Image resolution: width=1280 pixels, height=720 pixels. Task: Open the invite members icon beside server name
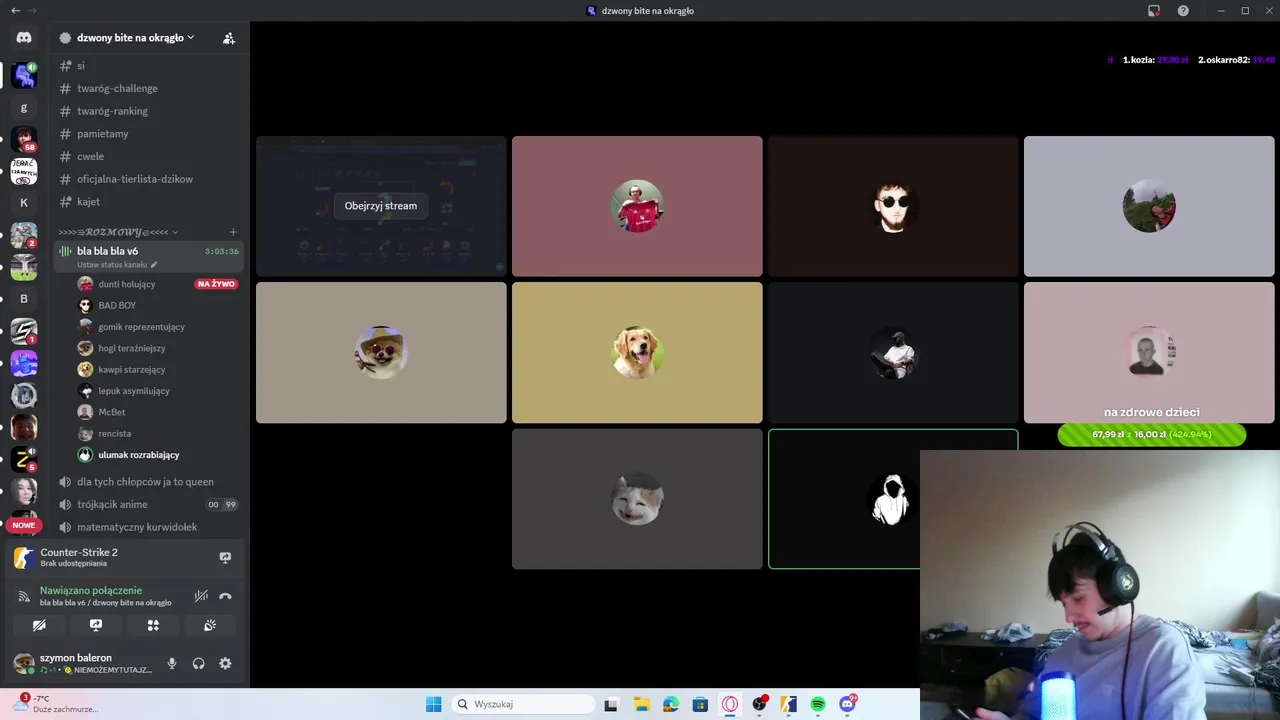pyautogui.click(x=229, y=38)
